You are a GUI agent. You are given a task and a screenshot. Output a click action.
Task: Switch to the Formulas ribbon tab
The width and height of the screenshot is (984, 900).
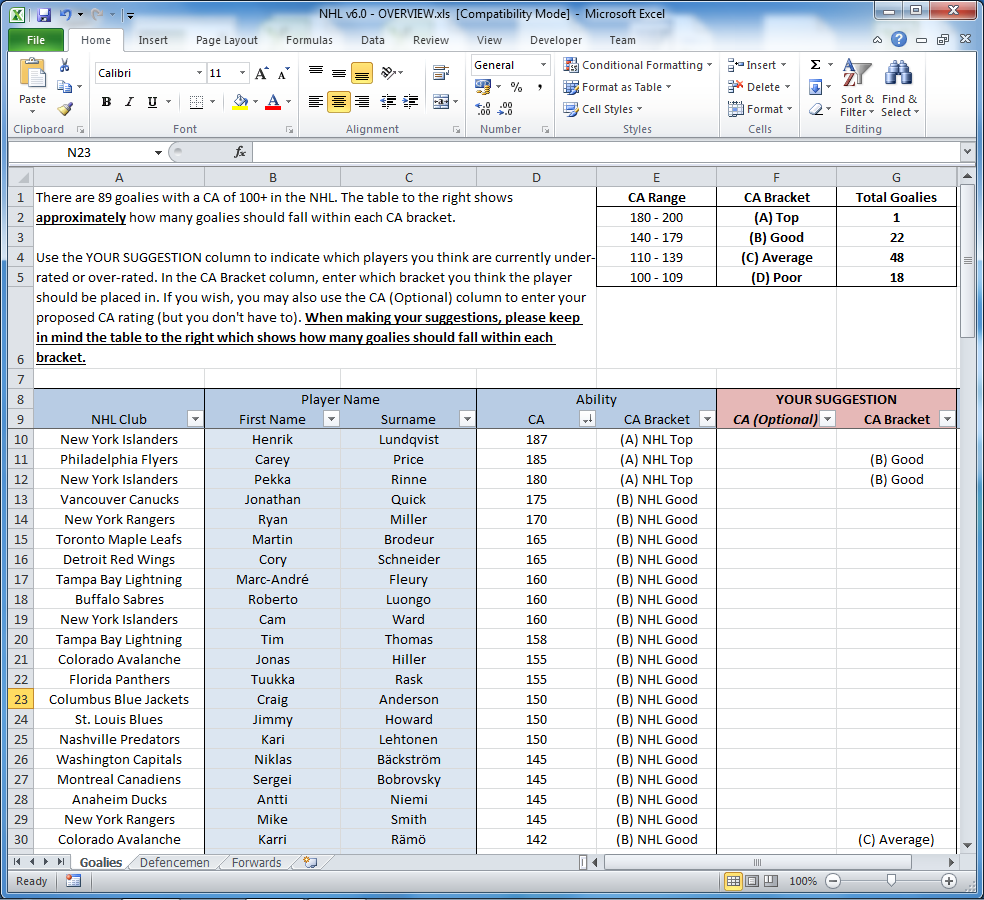tap(309, 40)
